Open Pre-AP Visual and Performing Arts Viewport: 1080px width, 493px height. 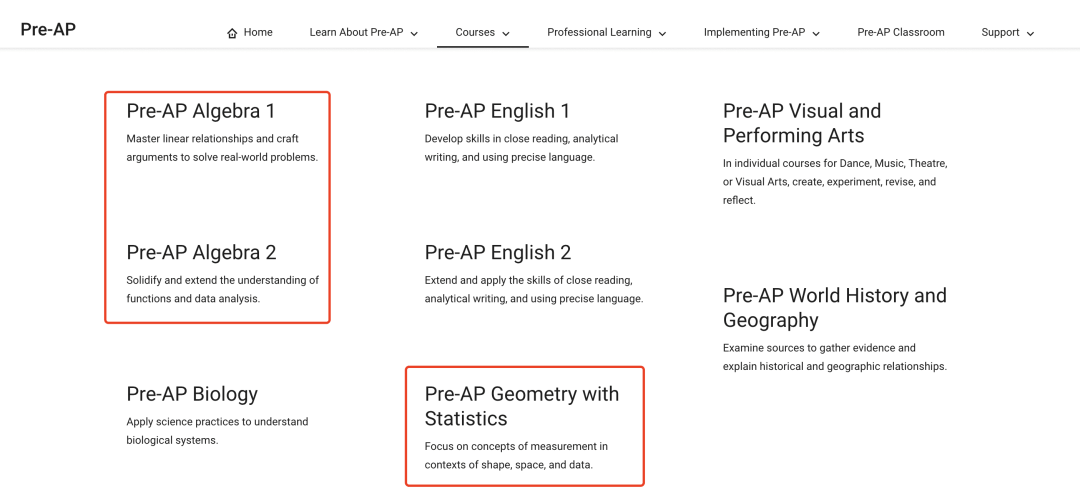click(802, 123)
